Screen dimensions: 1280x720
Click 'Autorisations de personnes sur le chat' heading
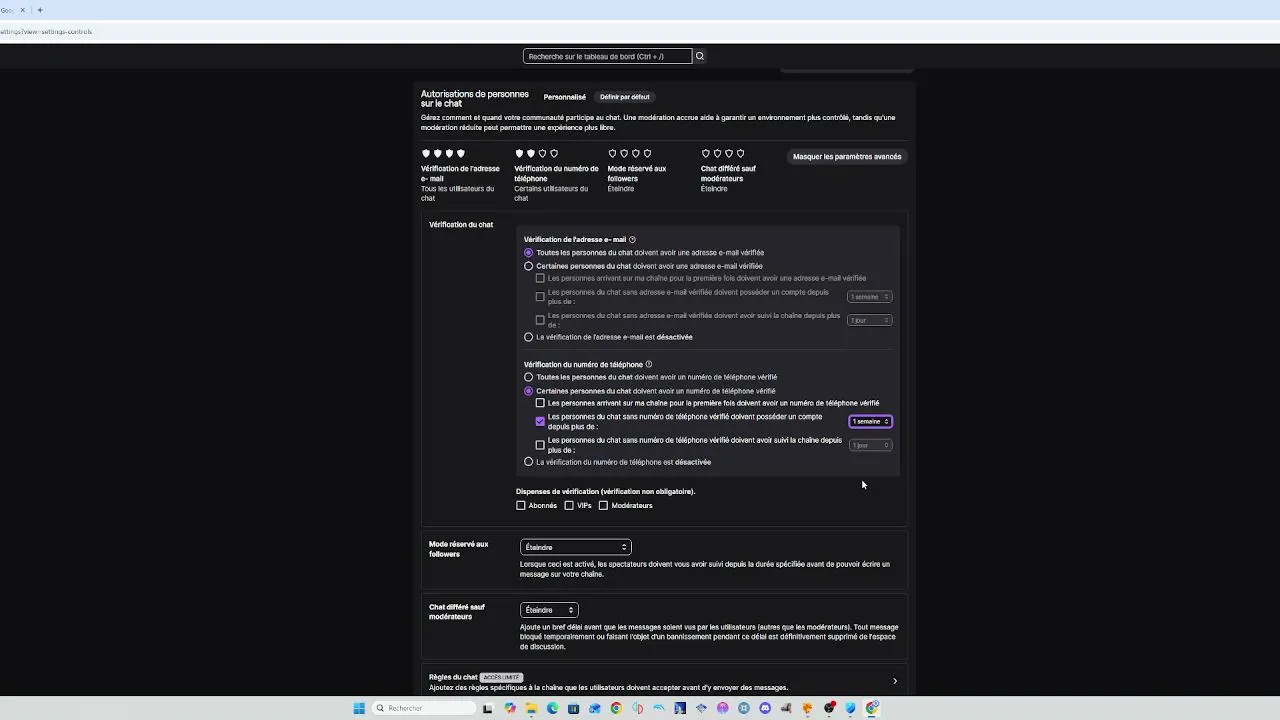point(475,99)
